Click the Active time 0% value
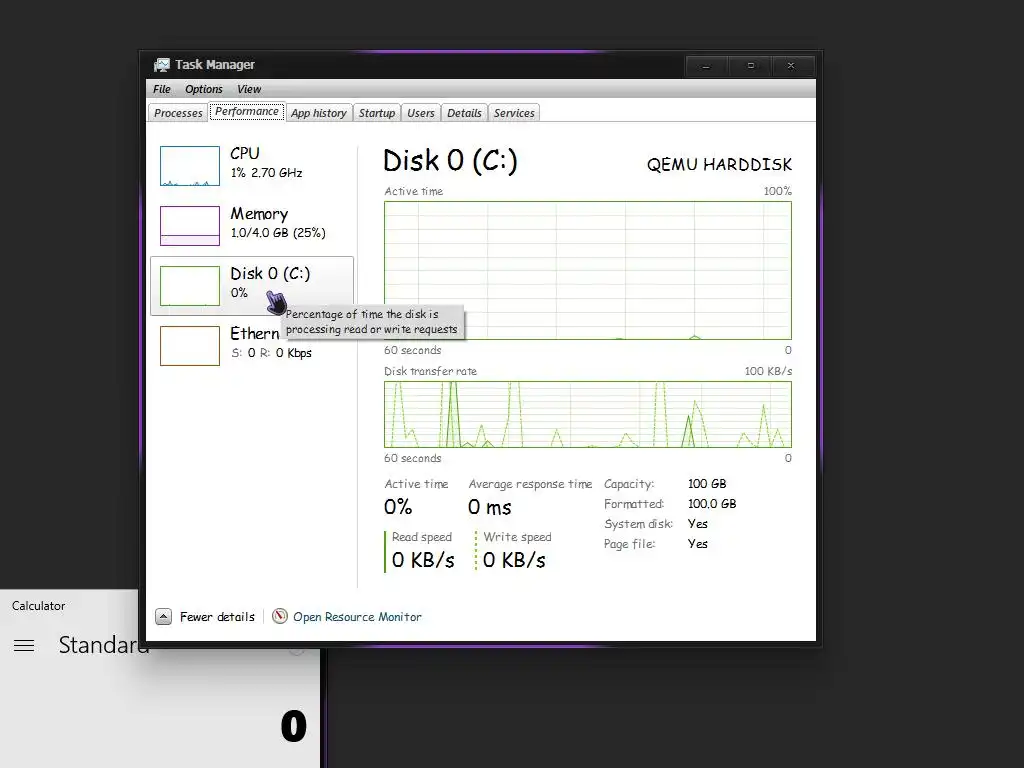Screen dimensions: 1024x768 pos(398,507)
